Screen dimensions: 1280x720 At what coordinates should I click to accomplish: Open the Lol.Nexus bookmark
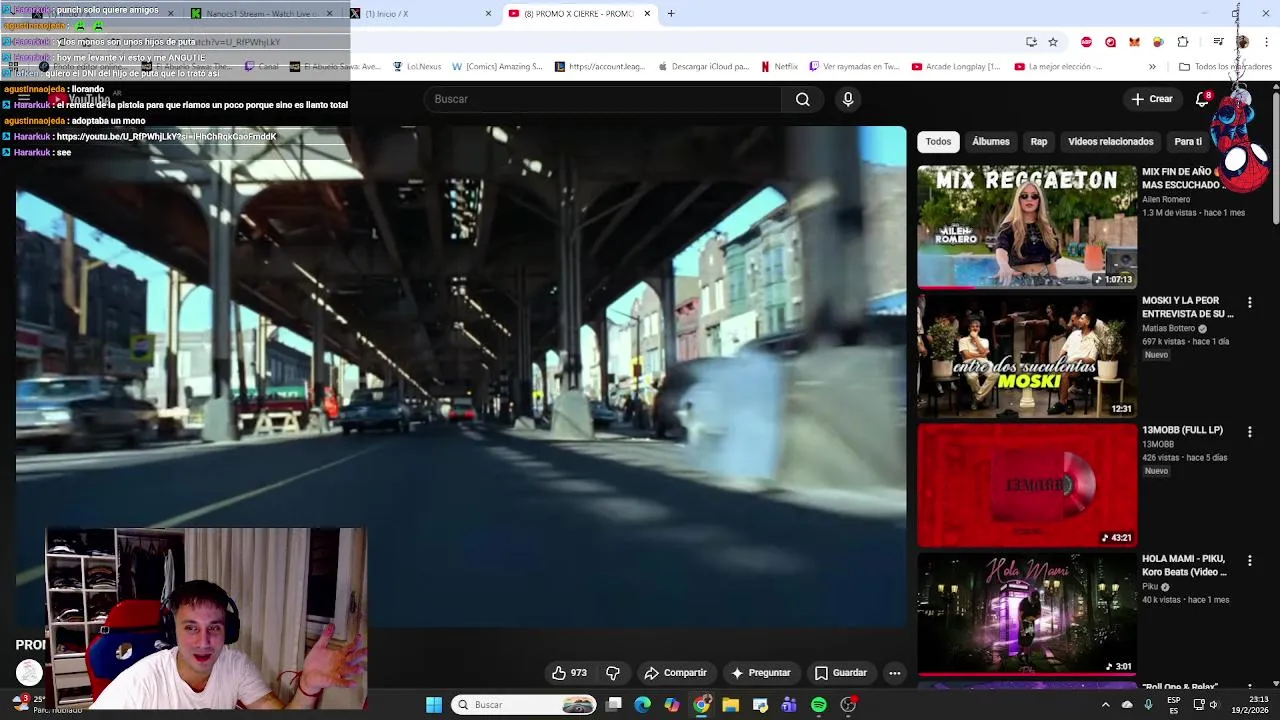click(x=417, y=67)
